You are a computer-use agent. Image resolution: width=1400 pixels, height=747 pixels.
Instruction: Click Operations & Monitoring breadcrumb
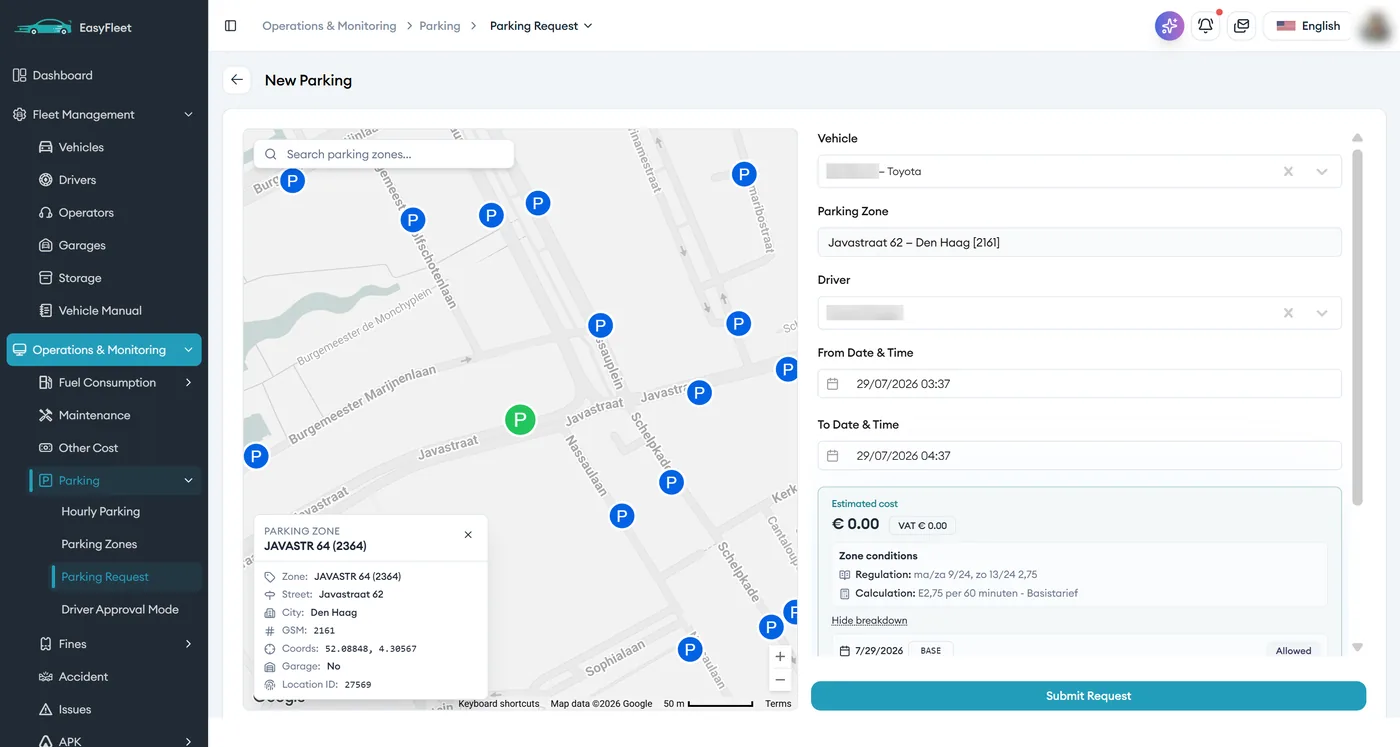(329, 26)
